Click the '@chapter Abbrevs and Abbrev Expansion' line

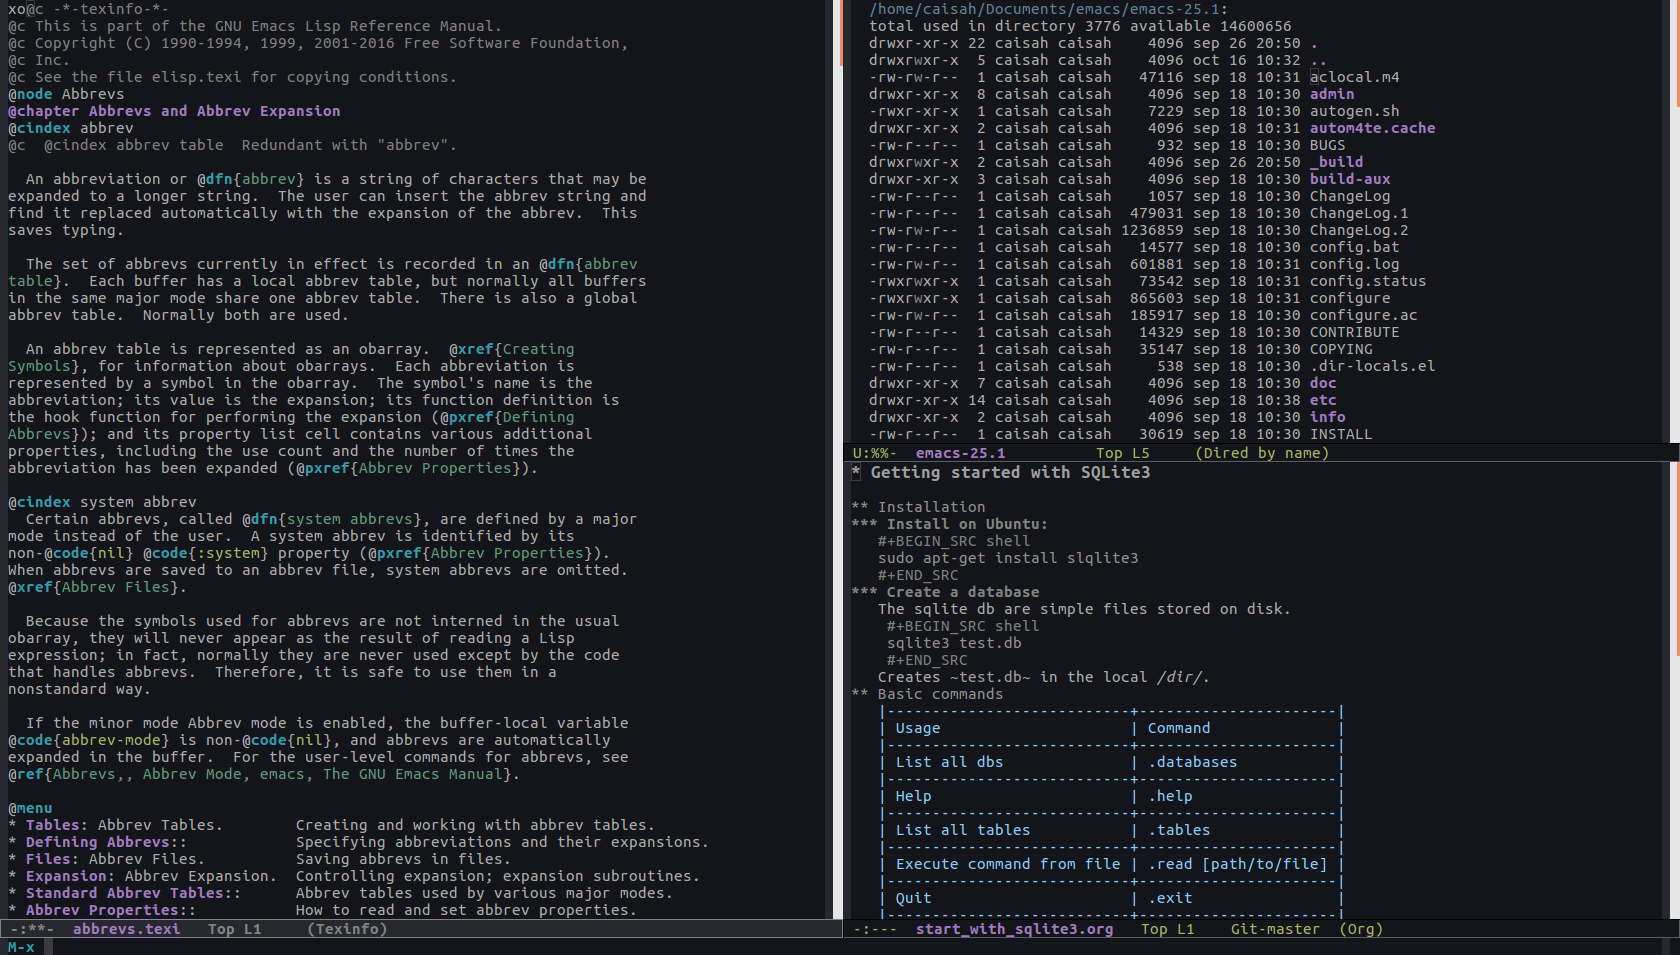click(x=174, y=111)
